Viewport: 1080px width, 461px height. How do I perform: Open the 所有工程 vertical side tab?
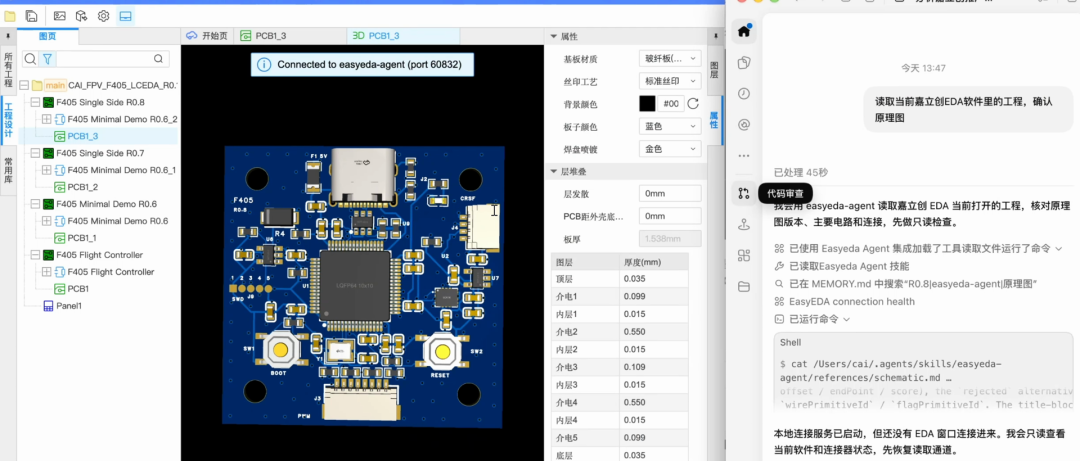pyautogui.click(x=8, y=70)
